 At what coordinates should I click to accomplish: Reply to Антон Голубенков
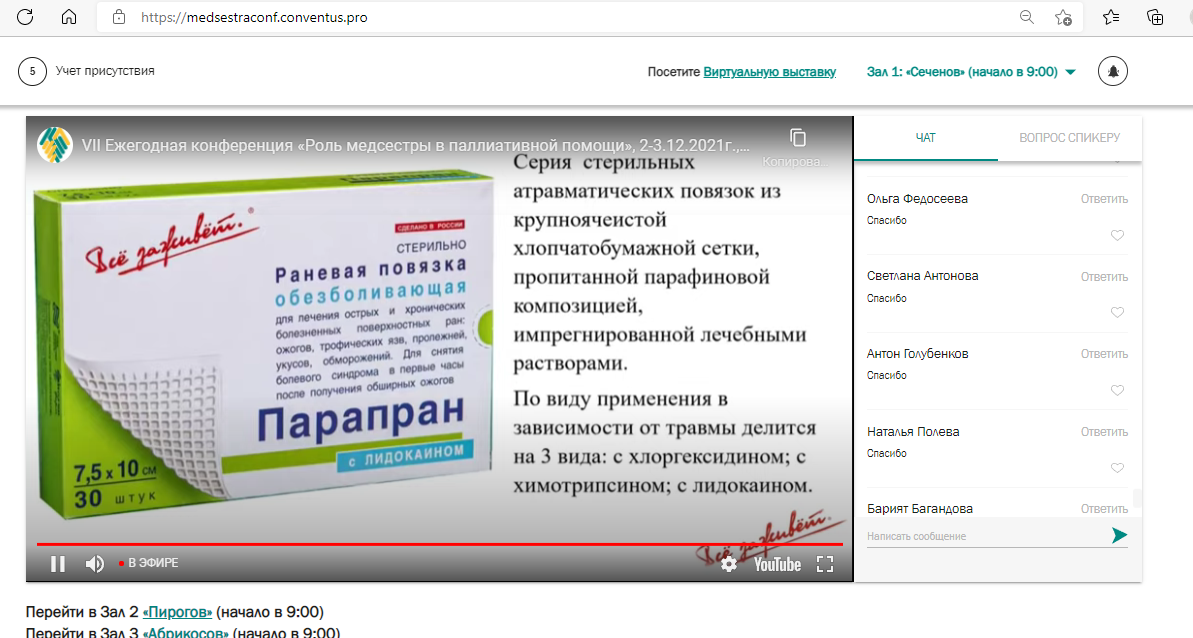click(1104, 354)
